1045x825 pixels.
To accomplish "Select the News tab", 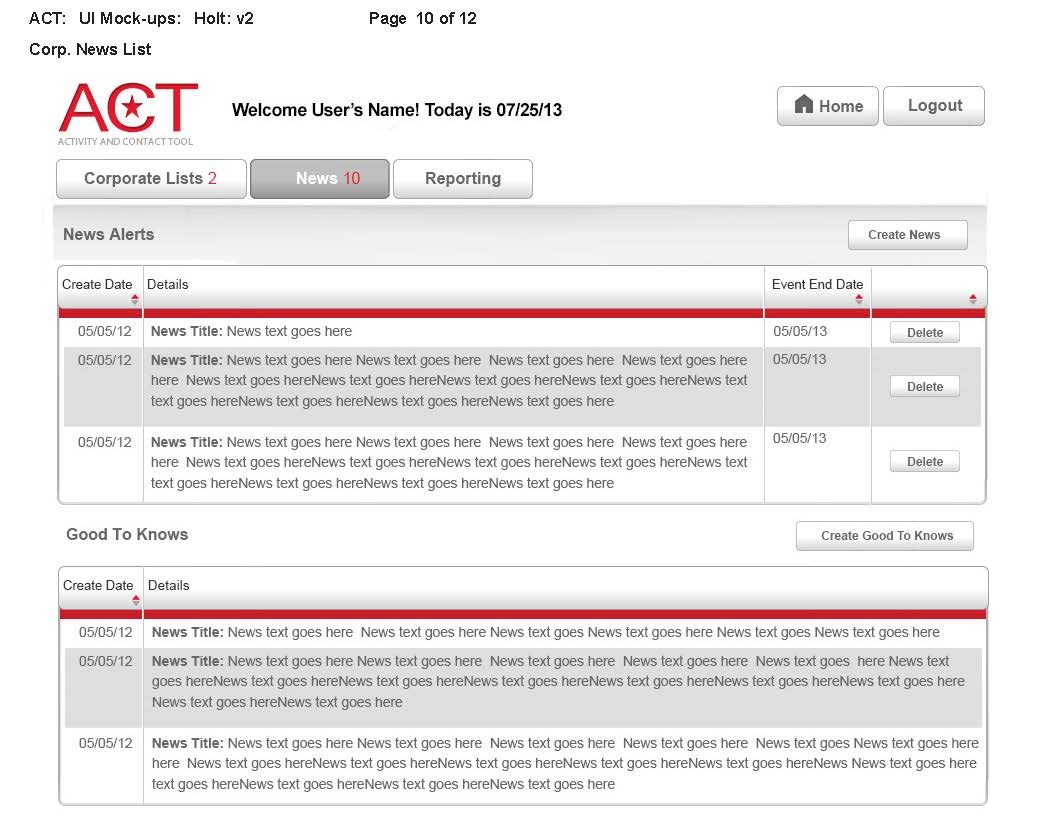I will 320,179.
